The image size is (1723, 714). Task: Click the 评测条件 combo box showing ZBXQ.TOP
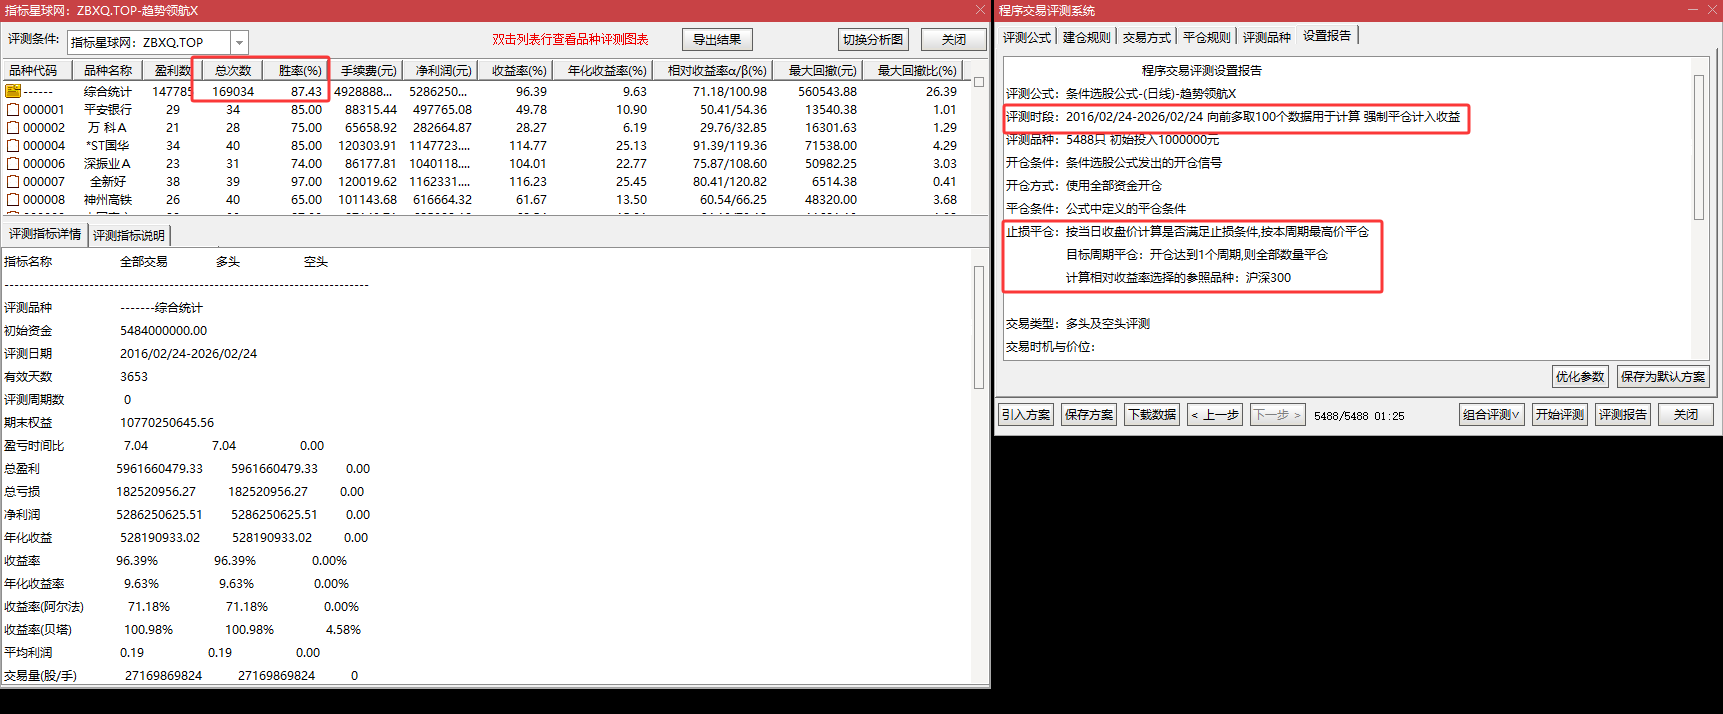[x=157, y=42]
